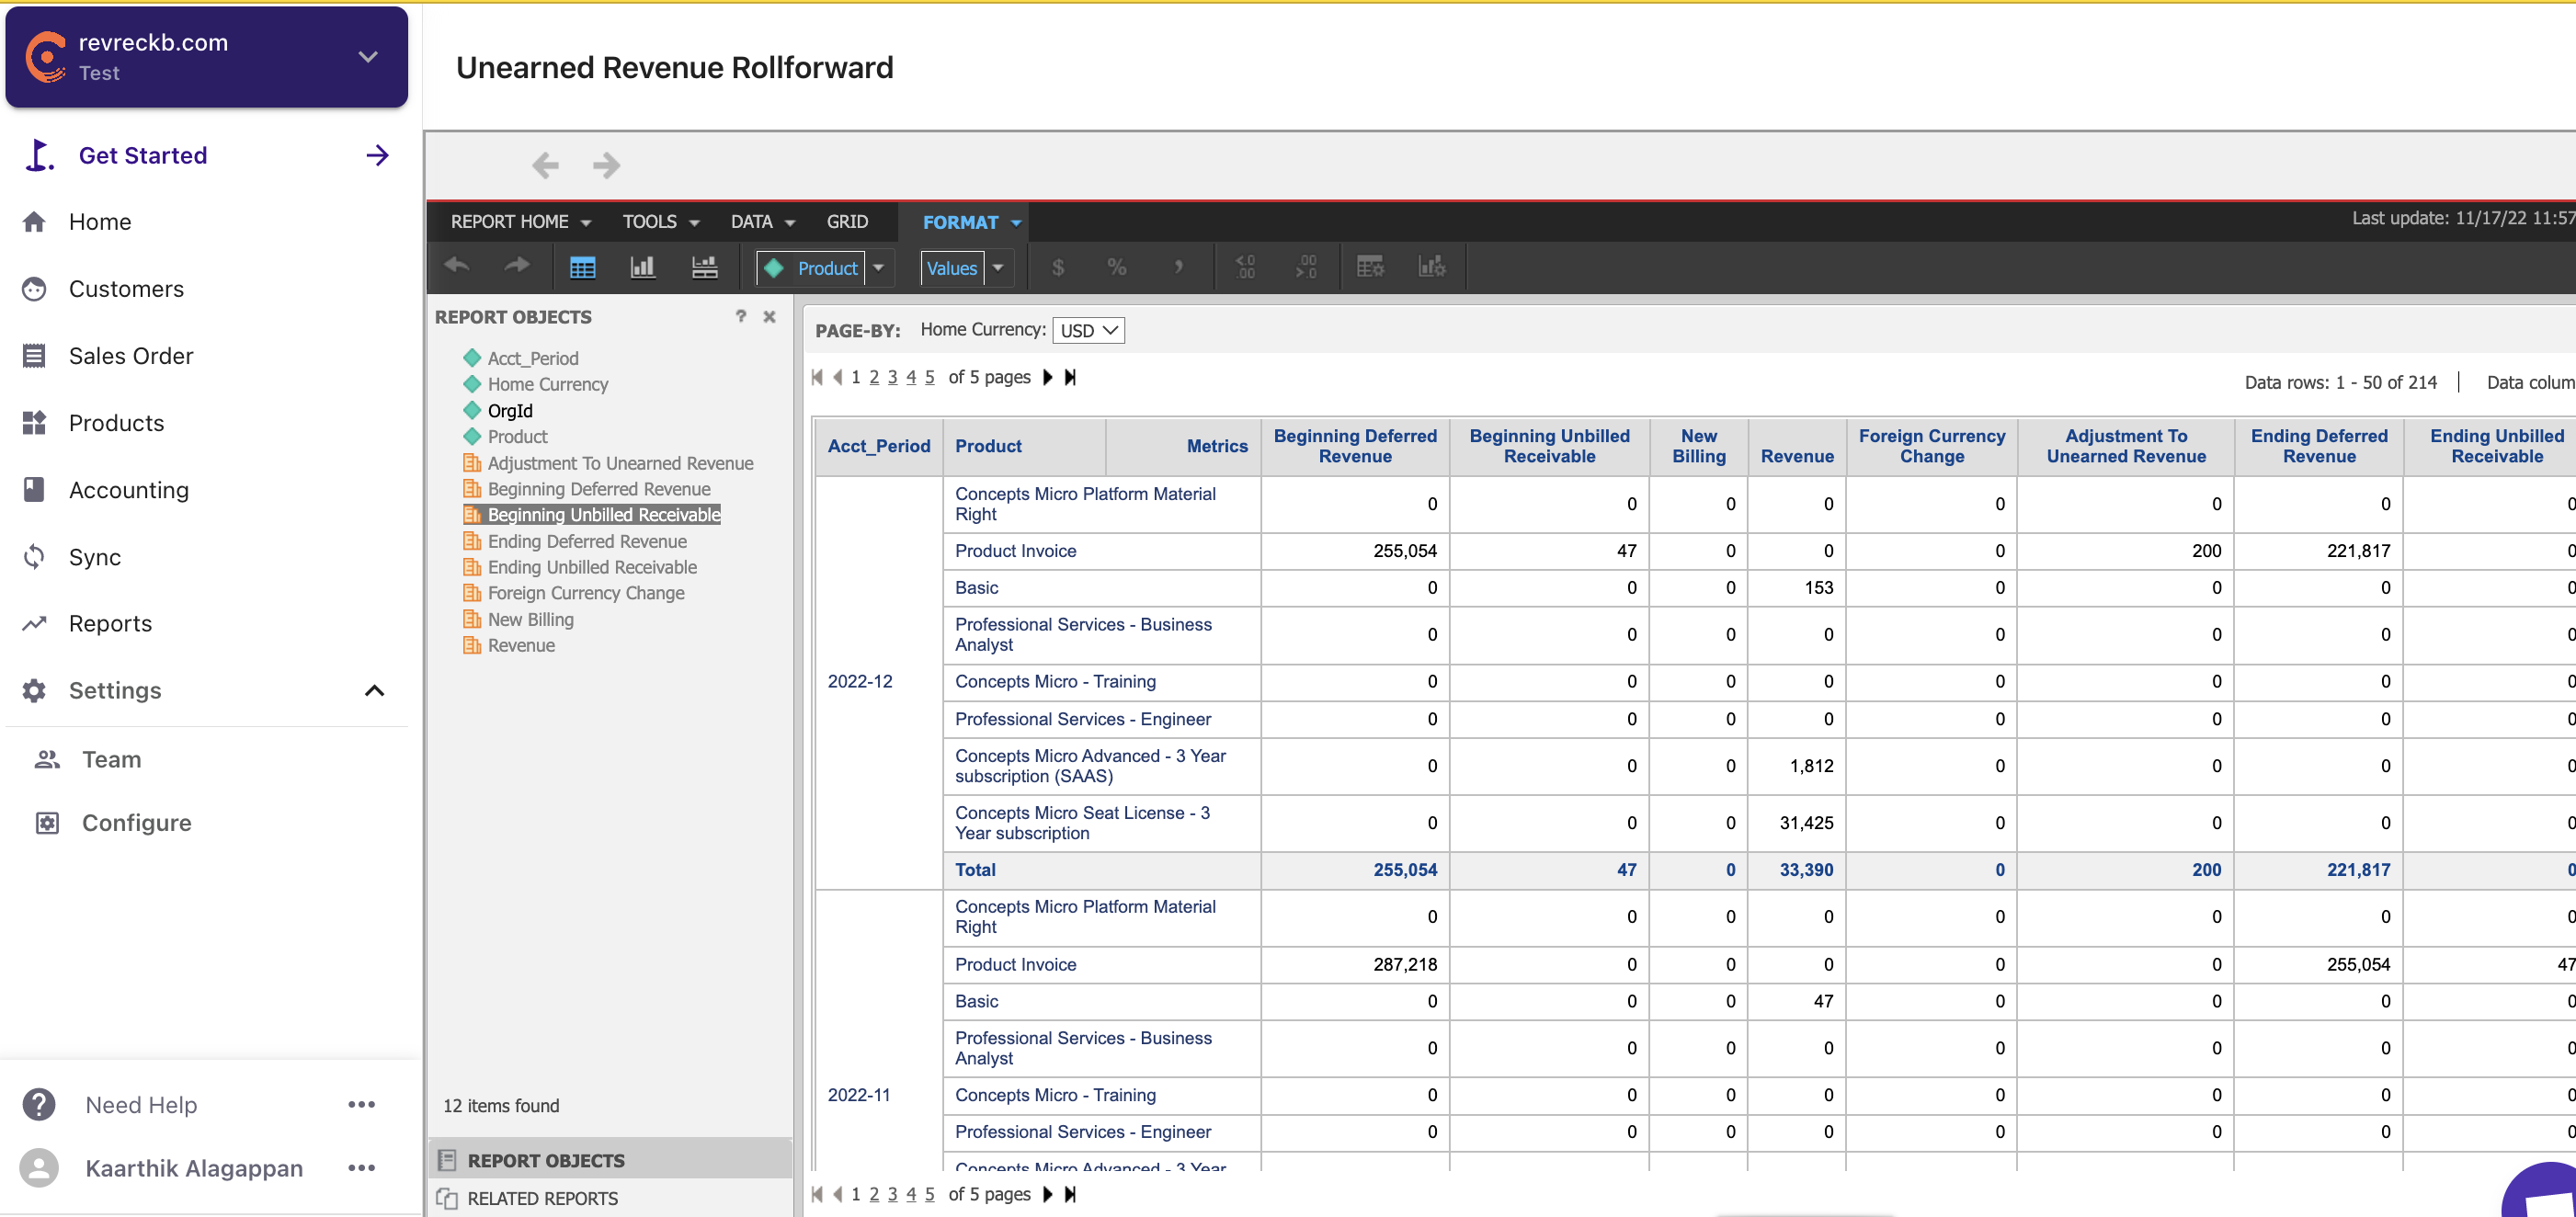
Task: Go to page 2 in top pager
Action: (874, 377)
